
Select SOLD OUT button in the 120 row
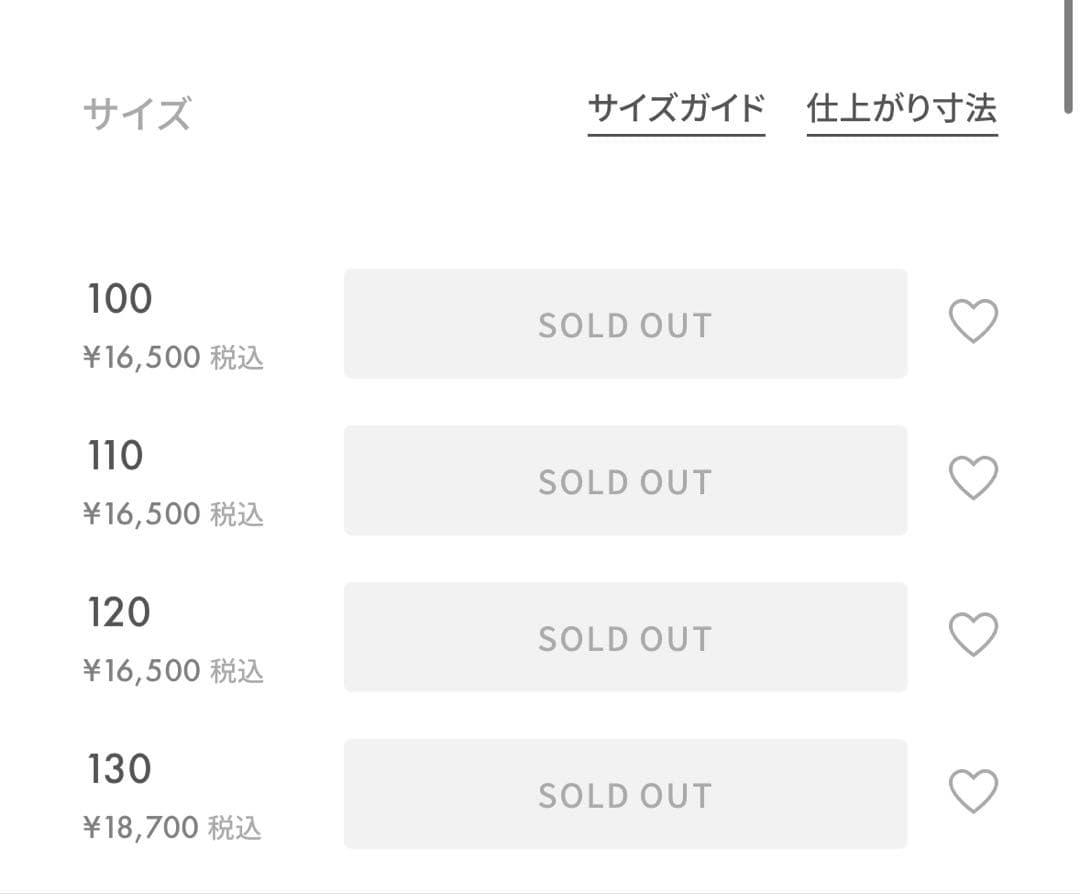click(x=625, y=637)
